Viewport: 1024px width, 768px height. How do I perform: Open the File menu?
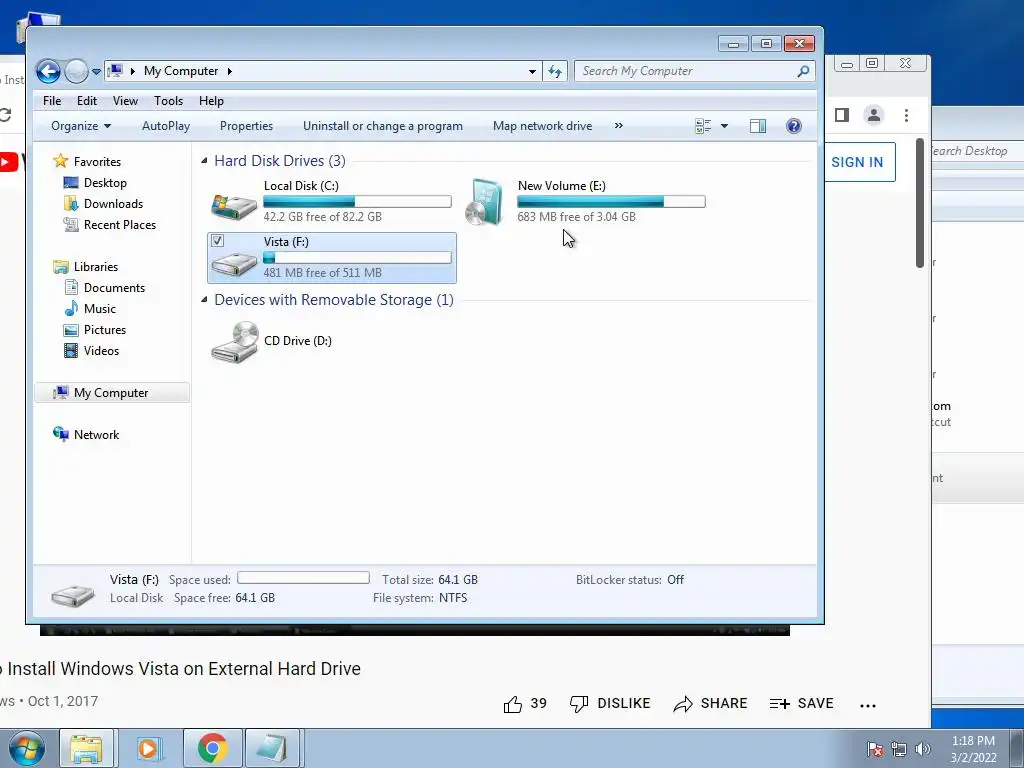click(52, 101)
